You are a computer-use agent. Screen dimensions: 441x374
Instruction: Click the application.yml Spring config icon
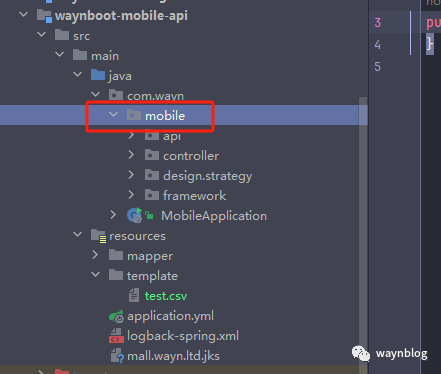click(x=116, y=316)
